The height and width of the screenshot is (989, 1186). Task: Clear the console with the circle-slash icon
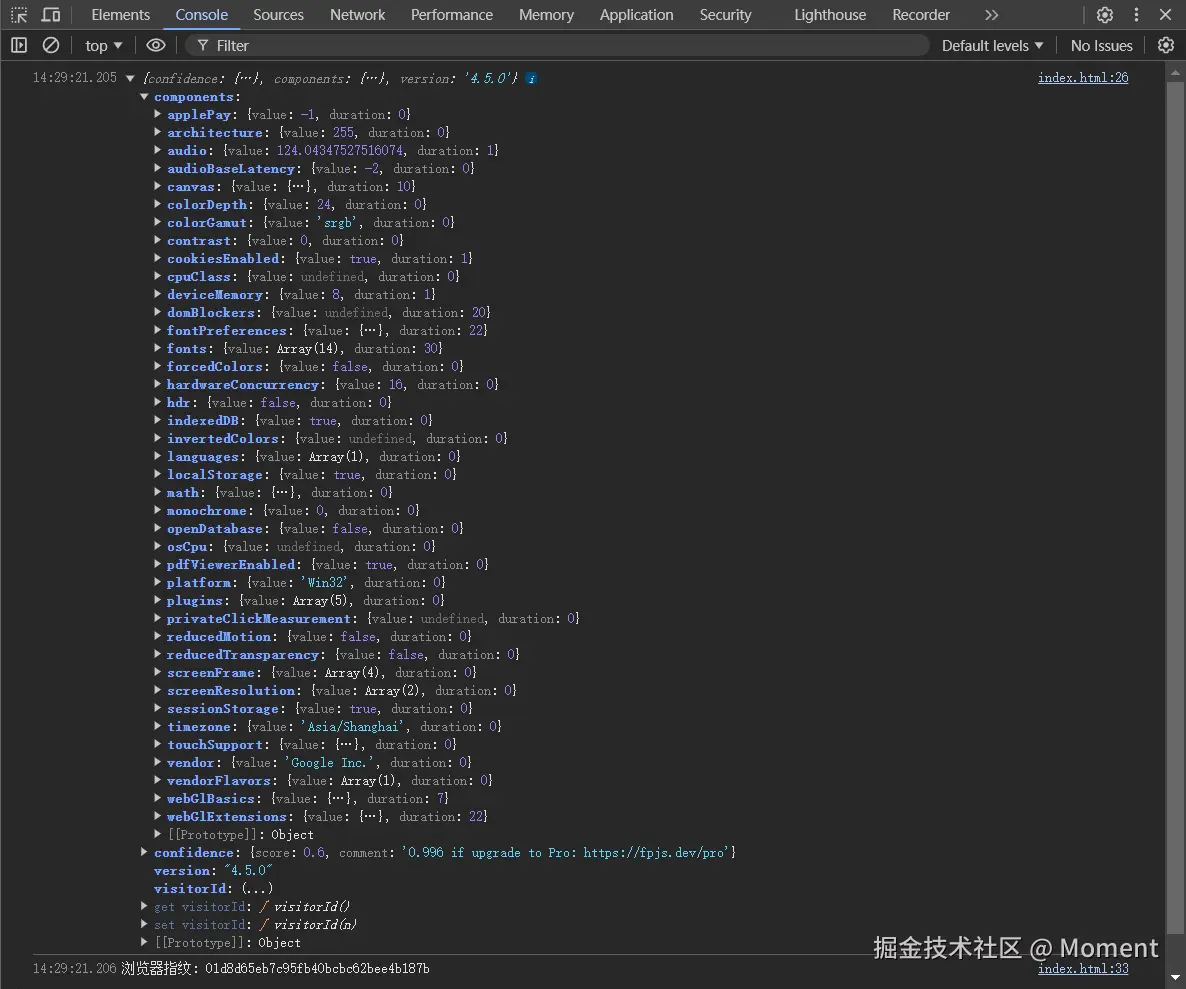coord(51,45)
